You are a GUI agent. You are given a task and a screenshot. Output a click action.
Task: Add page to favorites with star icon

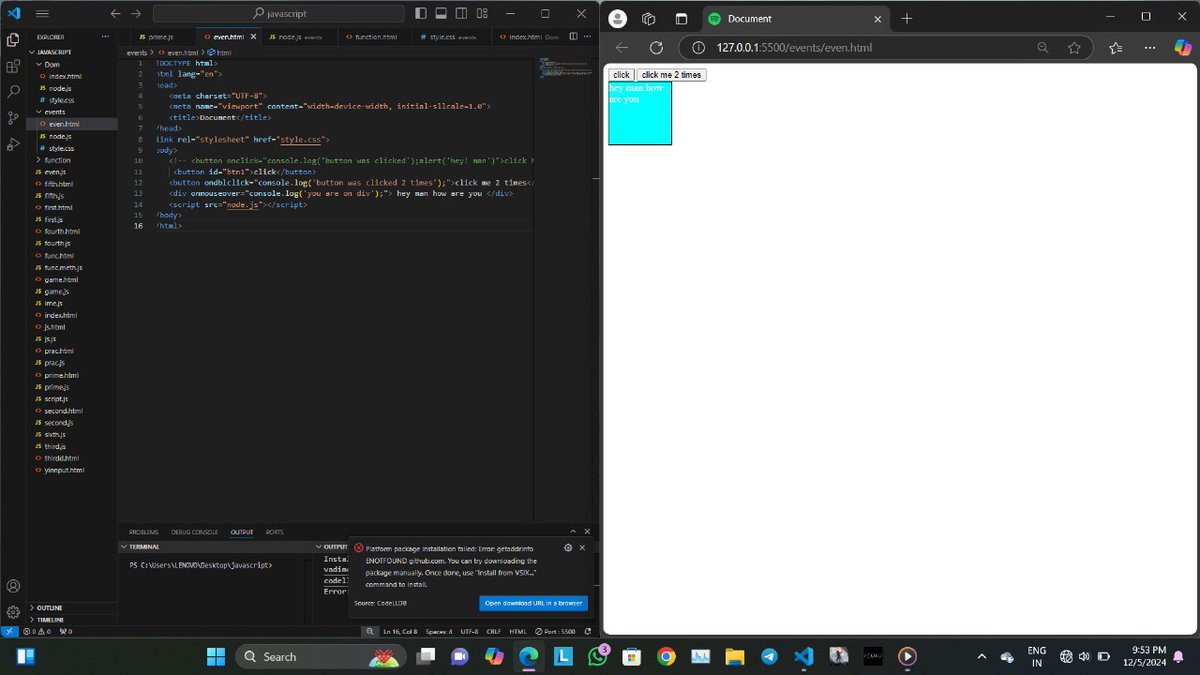(1074, 47)
